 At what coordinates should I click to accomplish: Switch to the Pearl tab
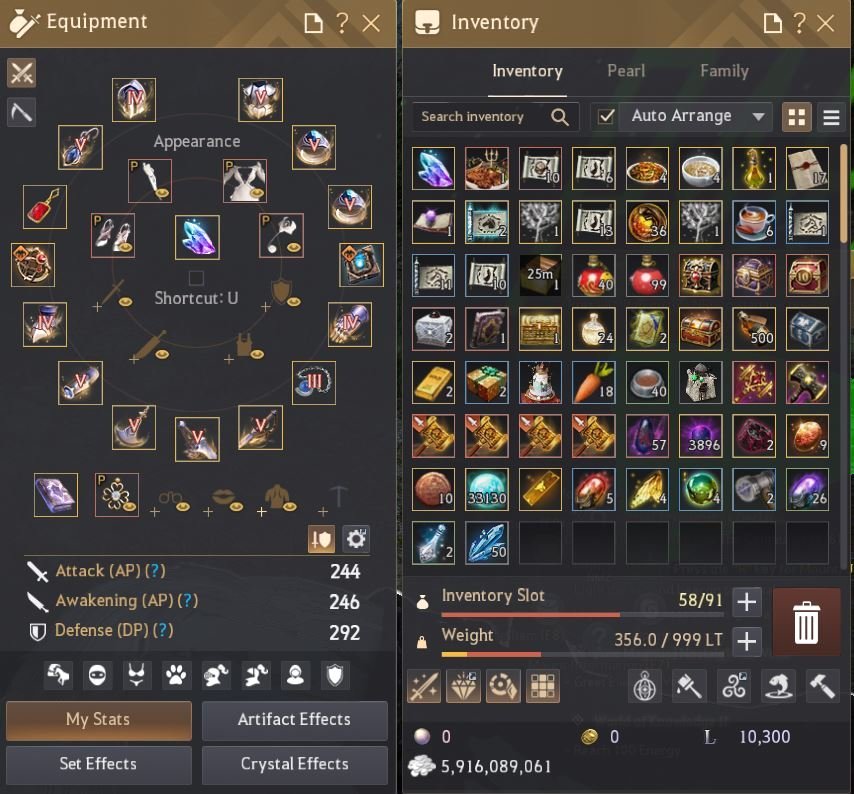[x=626, y=71]
